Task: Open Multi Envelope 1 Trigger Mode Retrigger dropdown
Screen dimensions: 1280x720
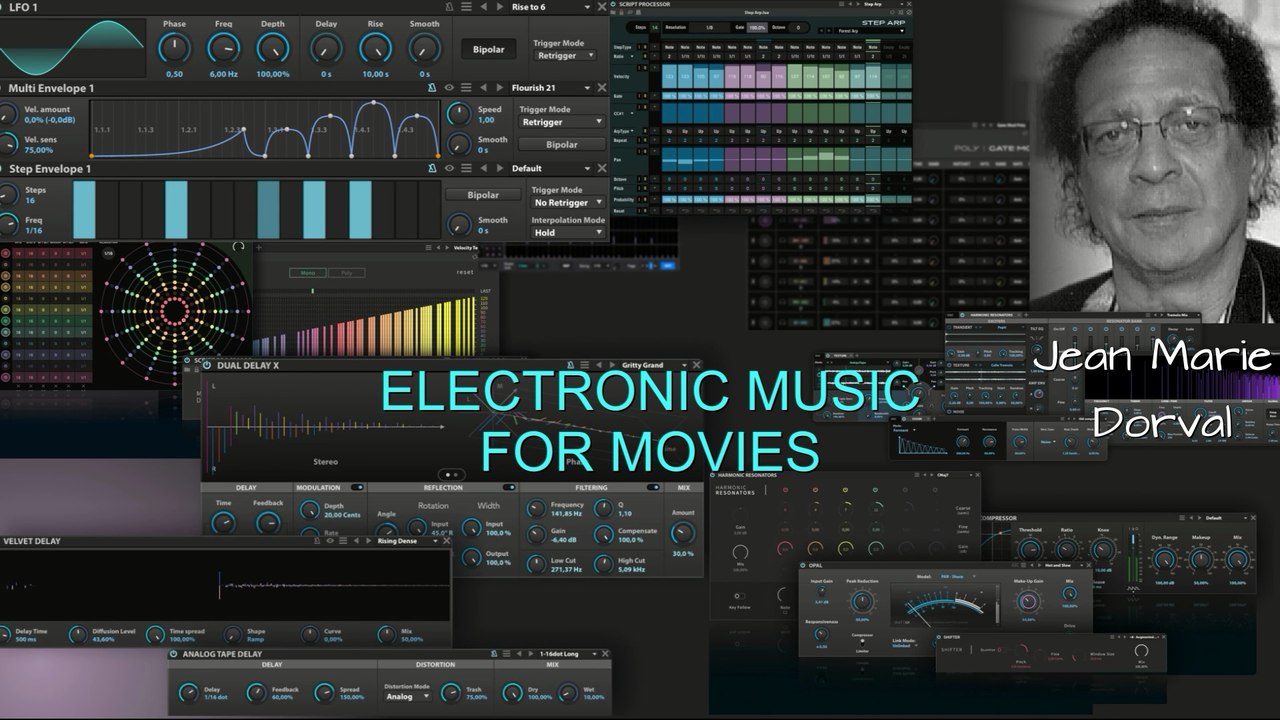Action: pyautogui.click(x=561, y=122)
